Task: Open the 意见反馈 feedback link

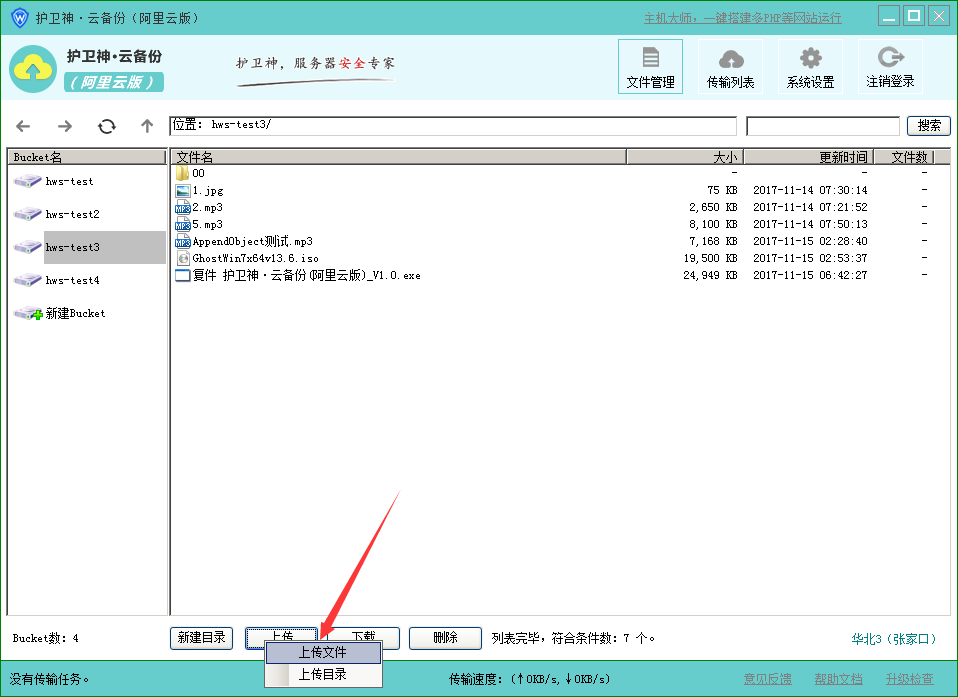Action: click(x=767, y=679)
